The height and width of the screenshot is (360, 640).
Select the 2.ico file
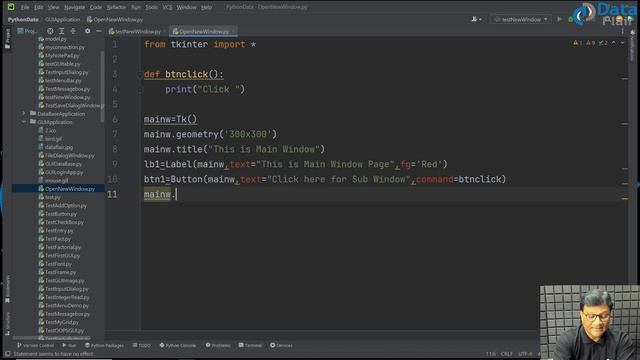47,131
